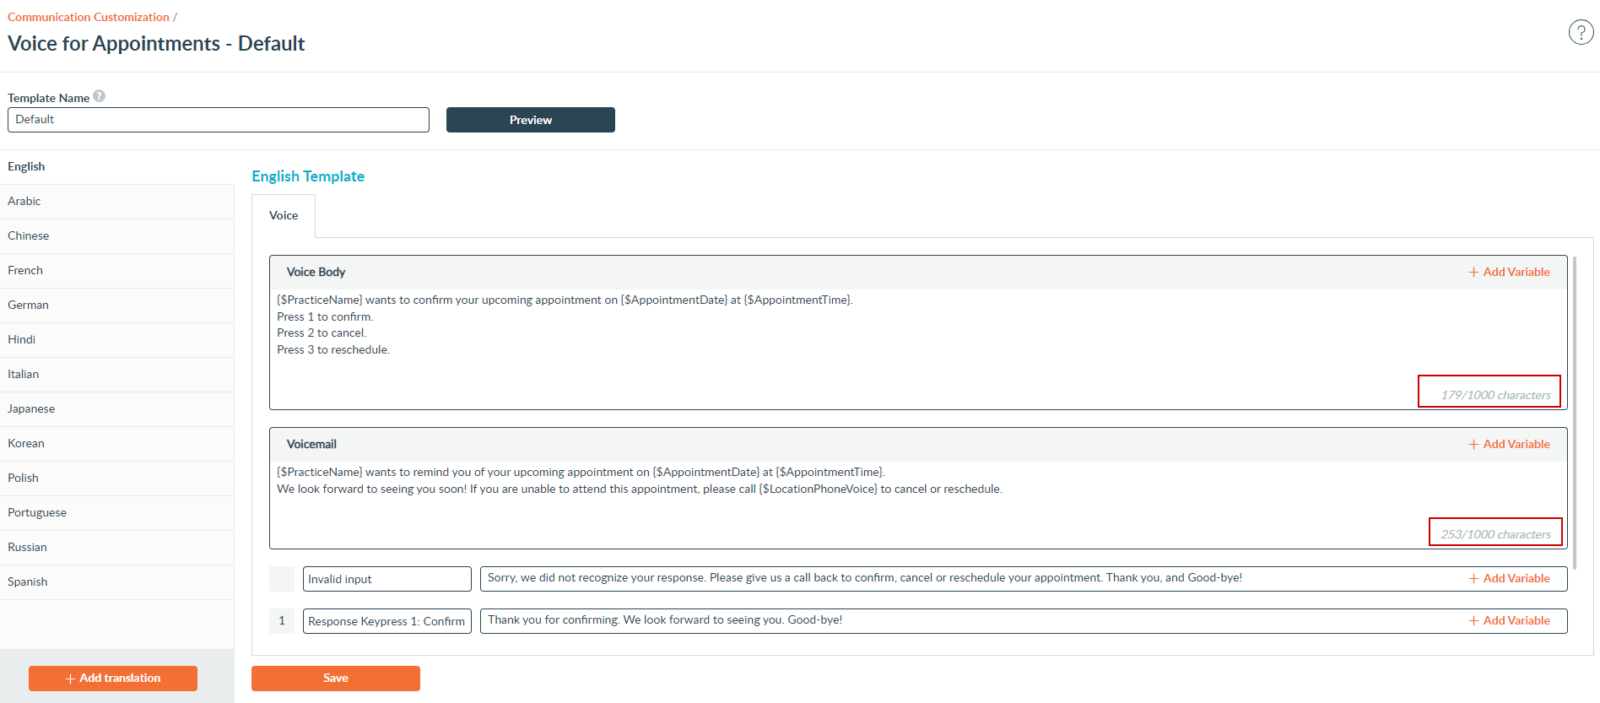
Task: Click inside the Voice Body text area
Action: click(918, 348)
